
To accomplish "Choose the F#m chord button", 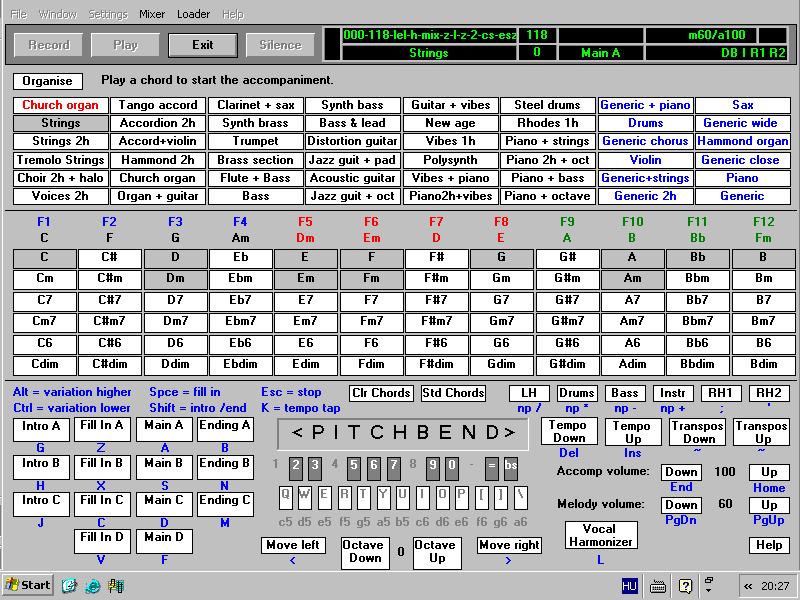I will (435, 278).
